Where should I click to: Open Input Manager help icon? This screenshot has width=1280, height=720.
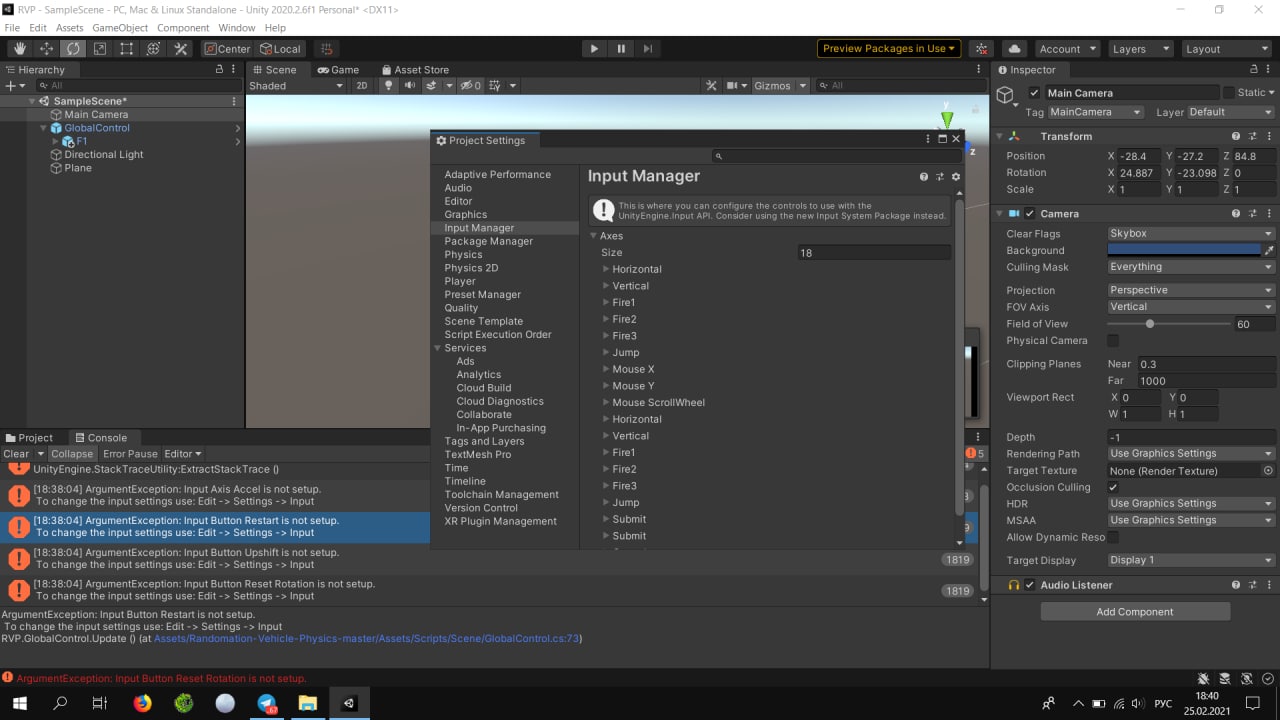924,176
